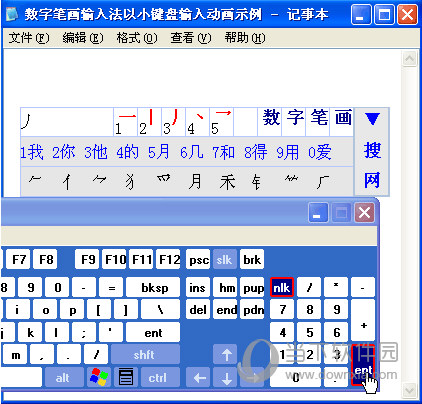
Task: Select the 厂 radical component
Action: tap(322, 182)
